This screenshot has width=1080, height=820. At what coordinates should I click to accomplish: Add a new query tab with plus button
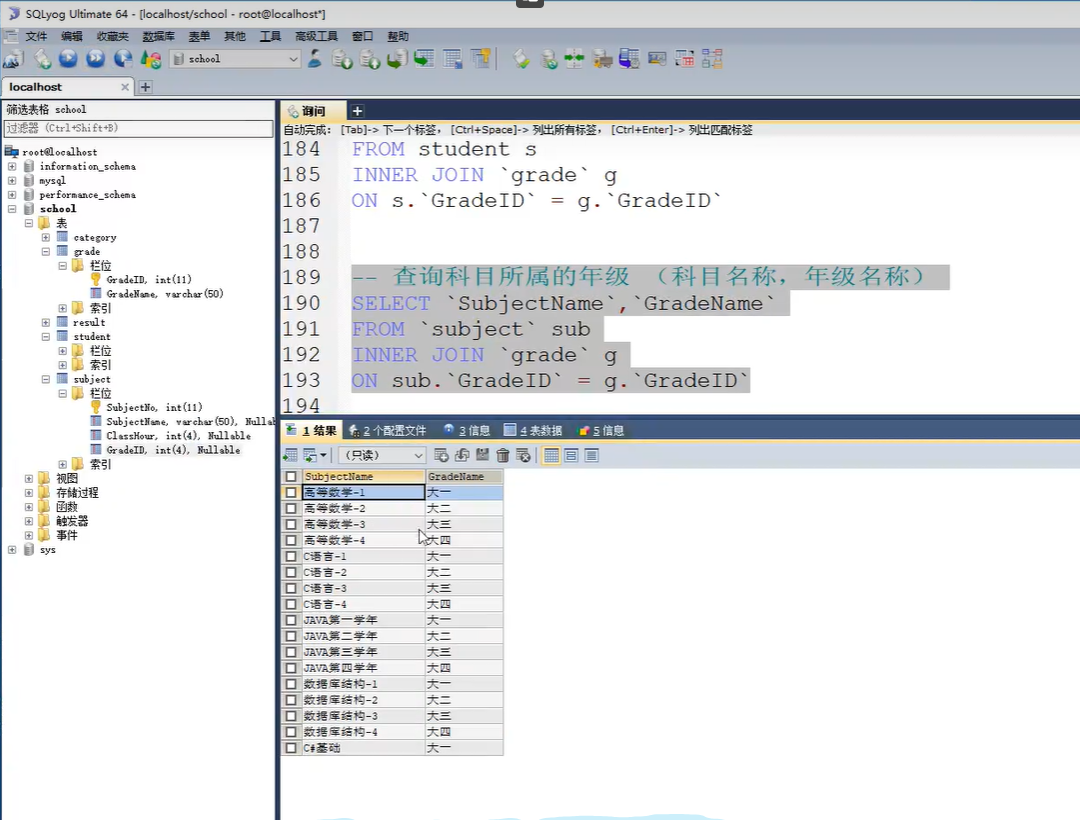point(357,111)
